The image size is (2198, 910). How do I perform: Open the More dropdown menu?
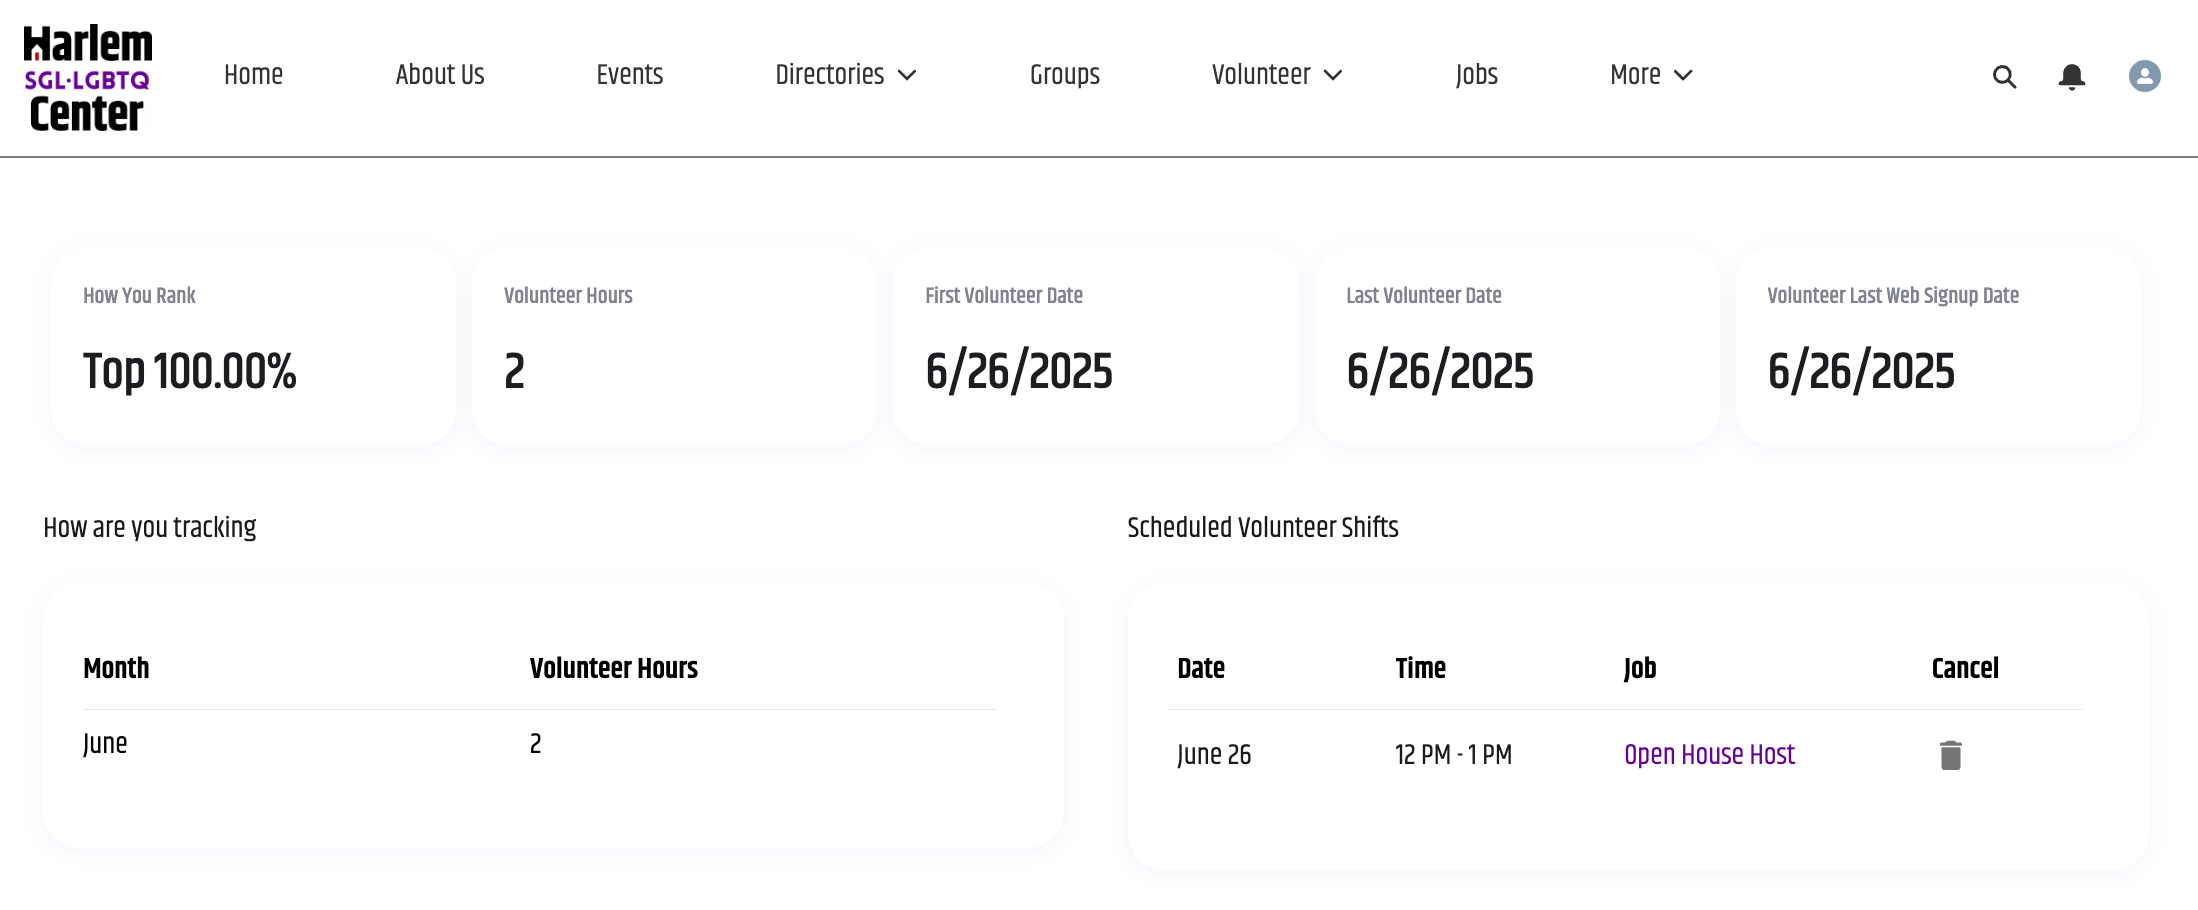click(1650, 75)
